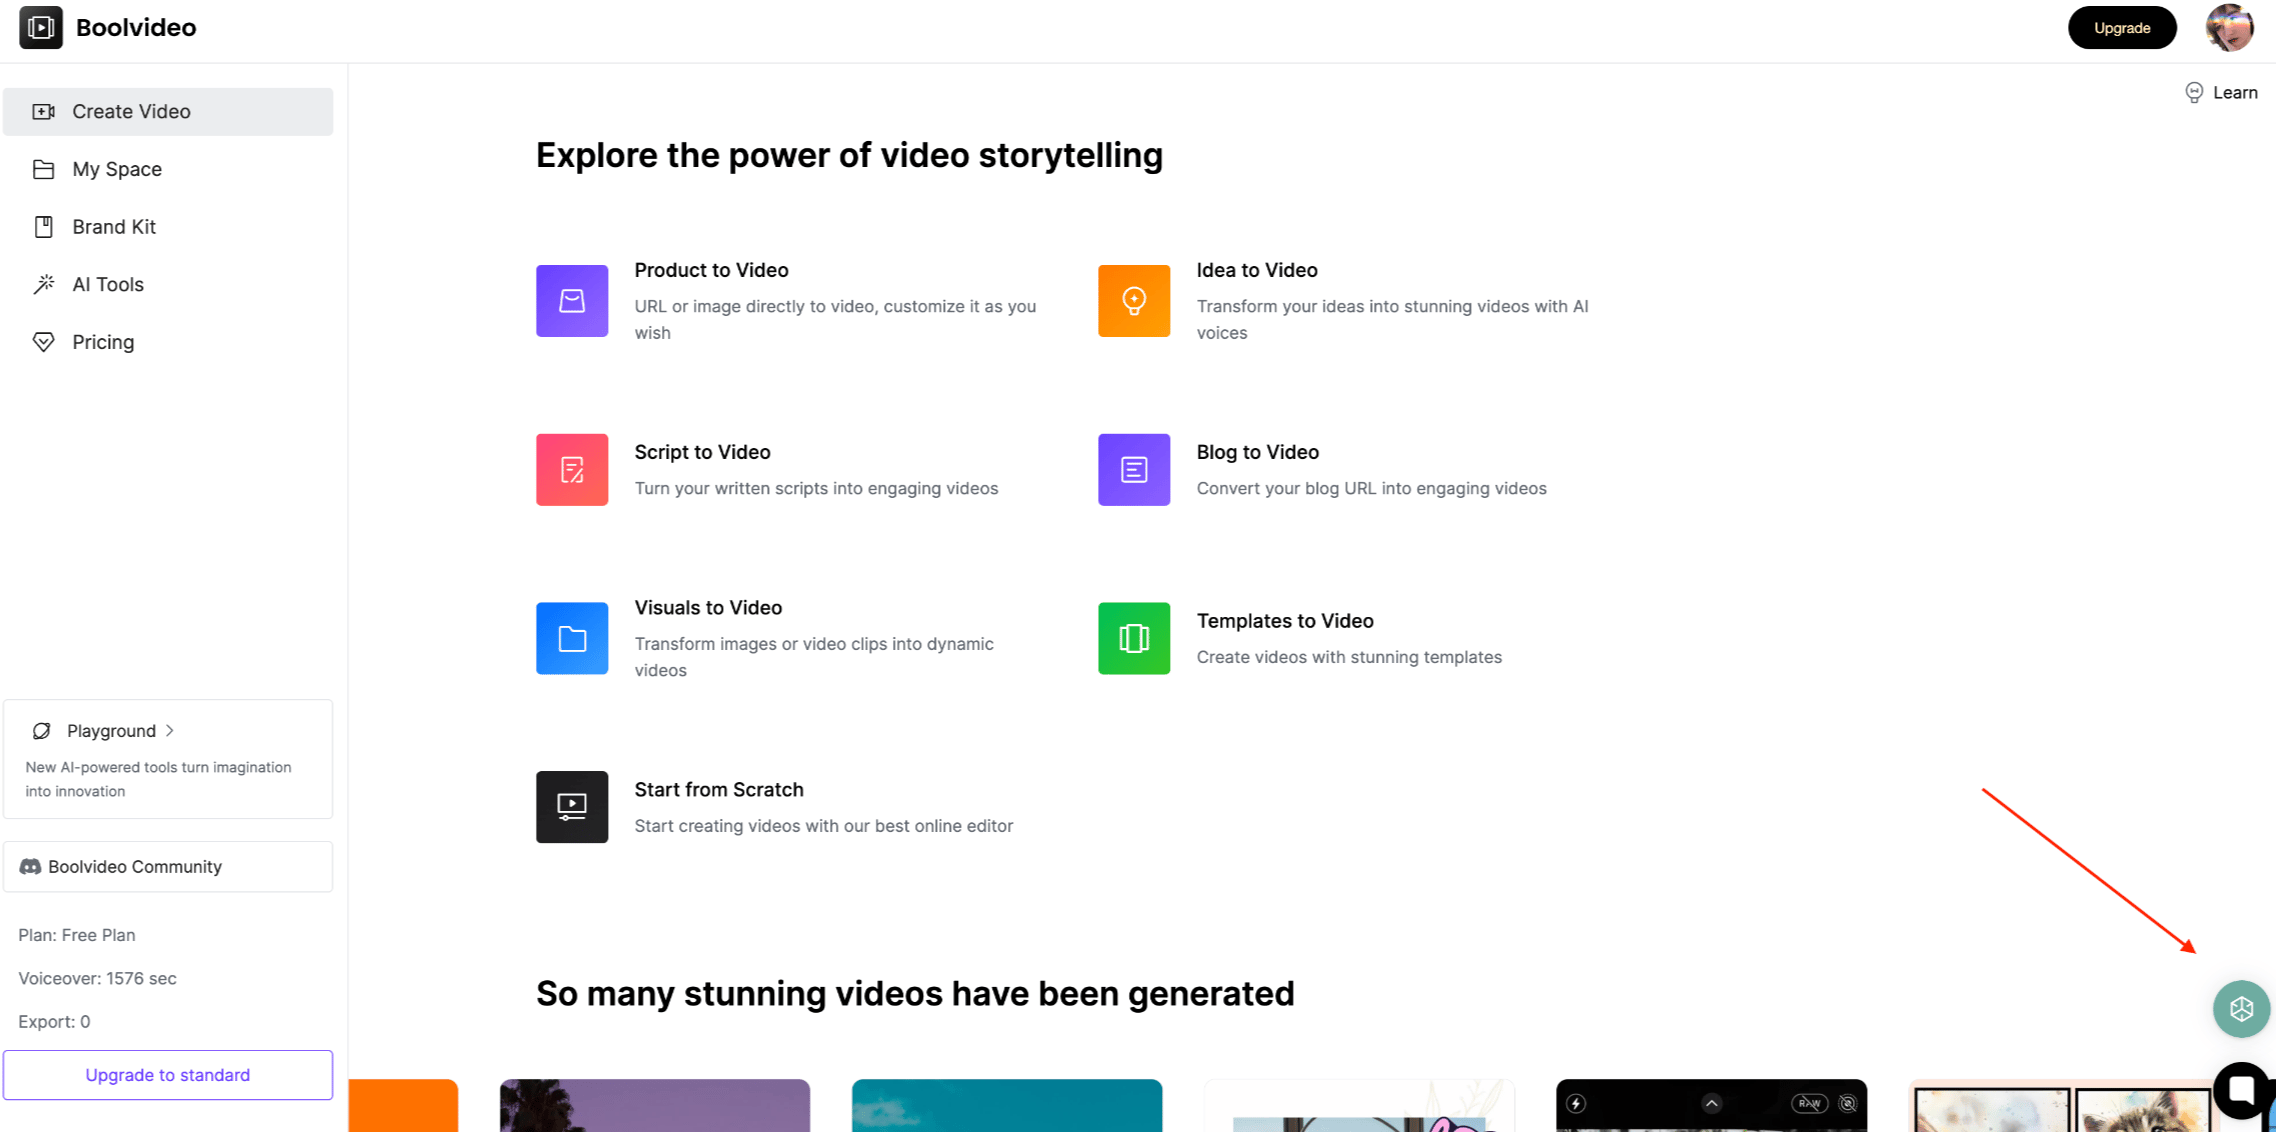Expand the Playground chevron arrow
The height and width of the screenshot is (1132, 2276).
pyautogui.click(x=170, y=731)
